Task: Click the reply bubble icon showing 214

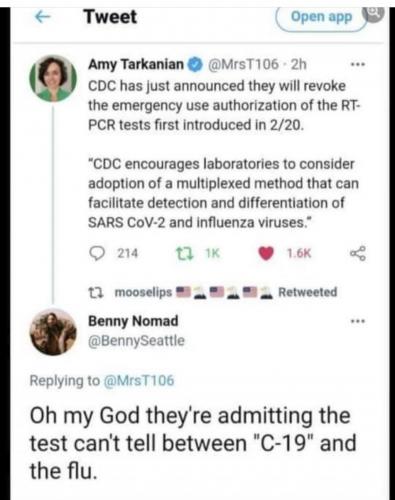Action: tap(97, 254)
